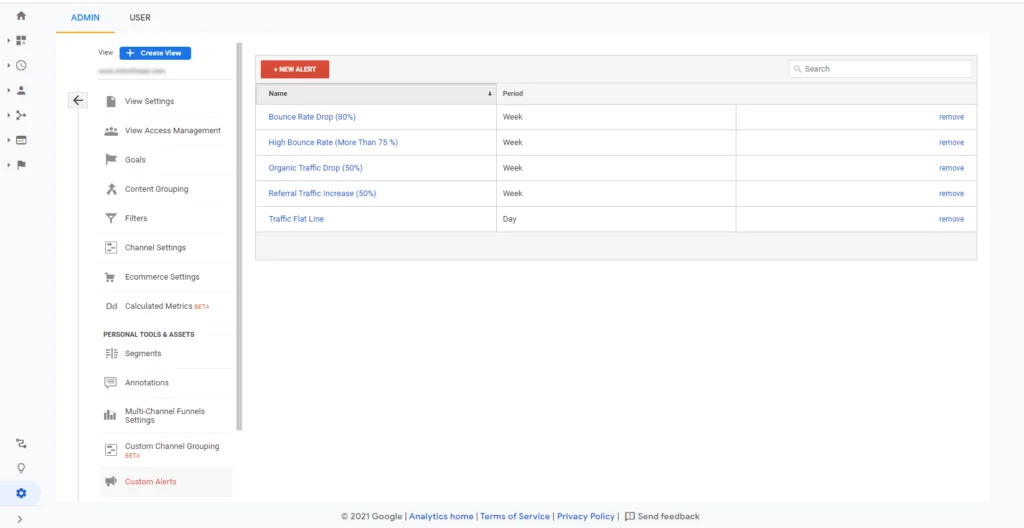The height and width of the screenshot is (528, 1024).
Task: Click the Create View button
Action: [x=155, y=53]
